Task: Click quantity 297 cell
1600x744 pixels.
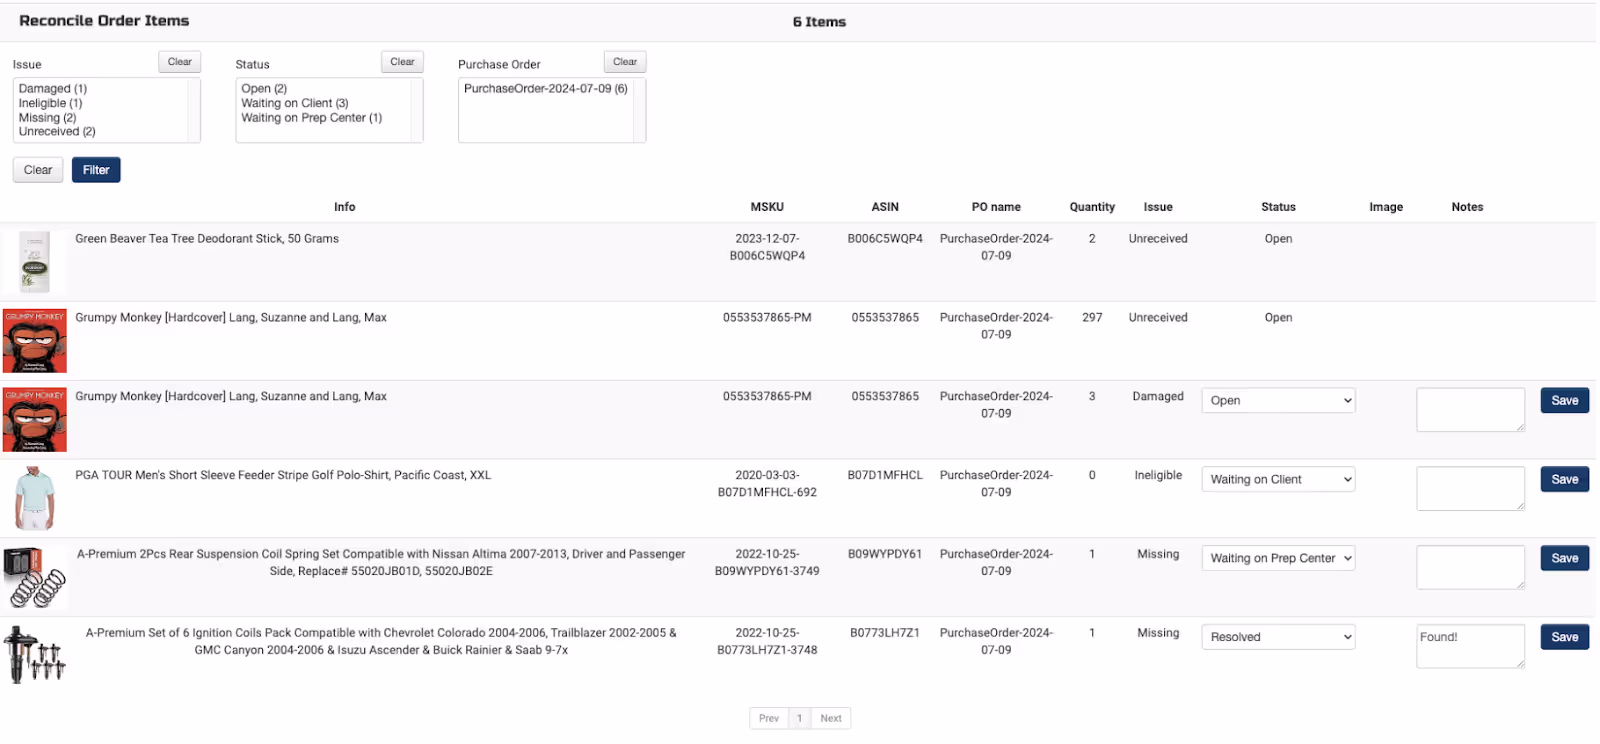Action: 1092,318
